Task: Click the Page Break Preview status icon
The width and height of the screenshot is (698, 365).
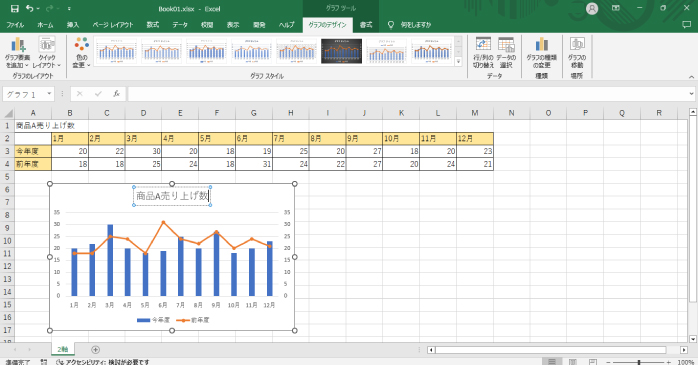Action: click(x=593, y=362)
